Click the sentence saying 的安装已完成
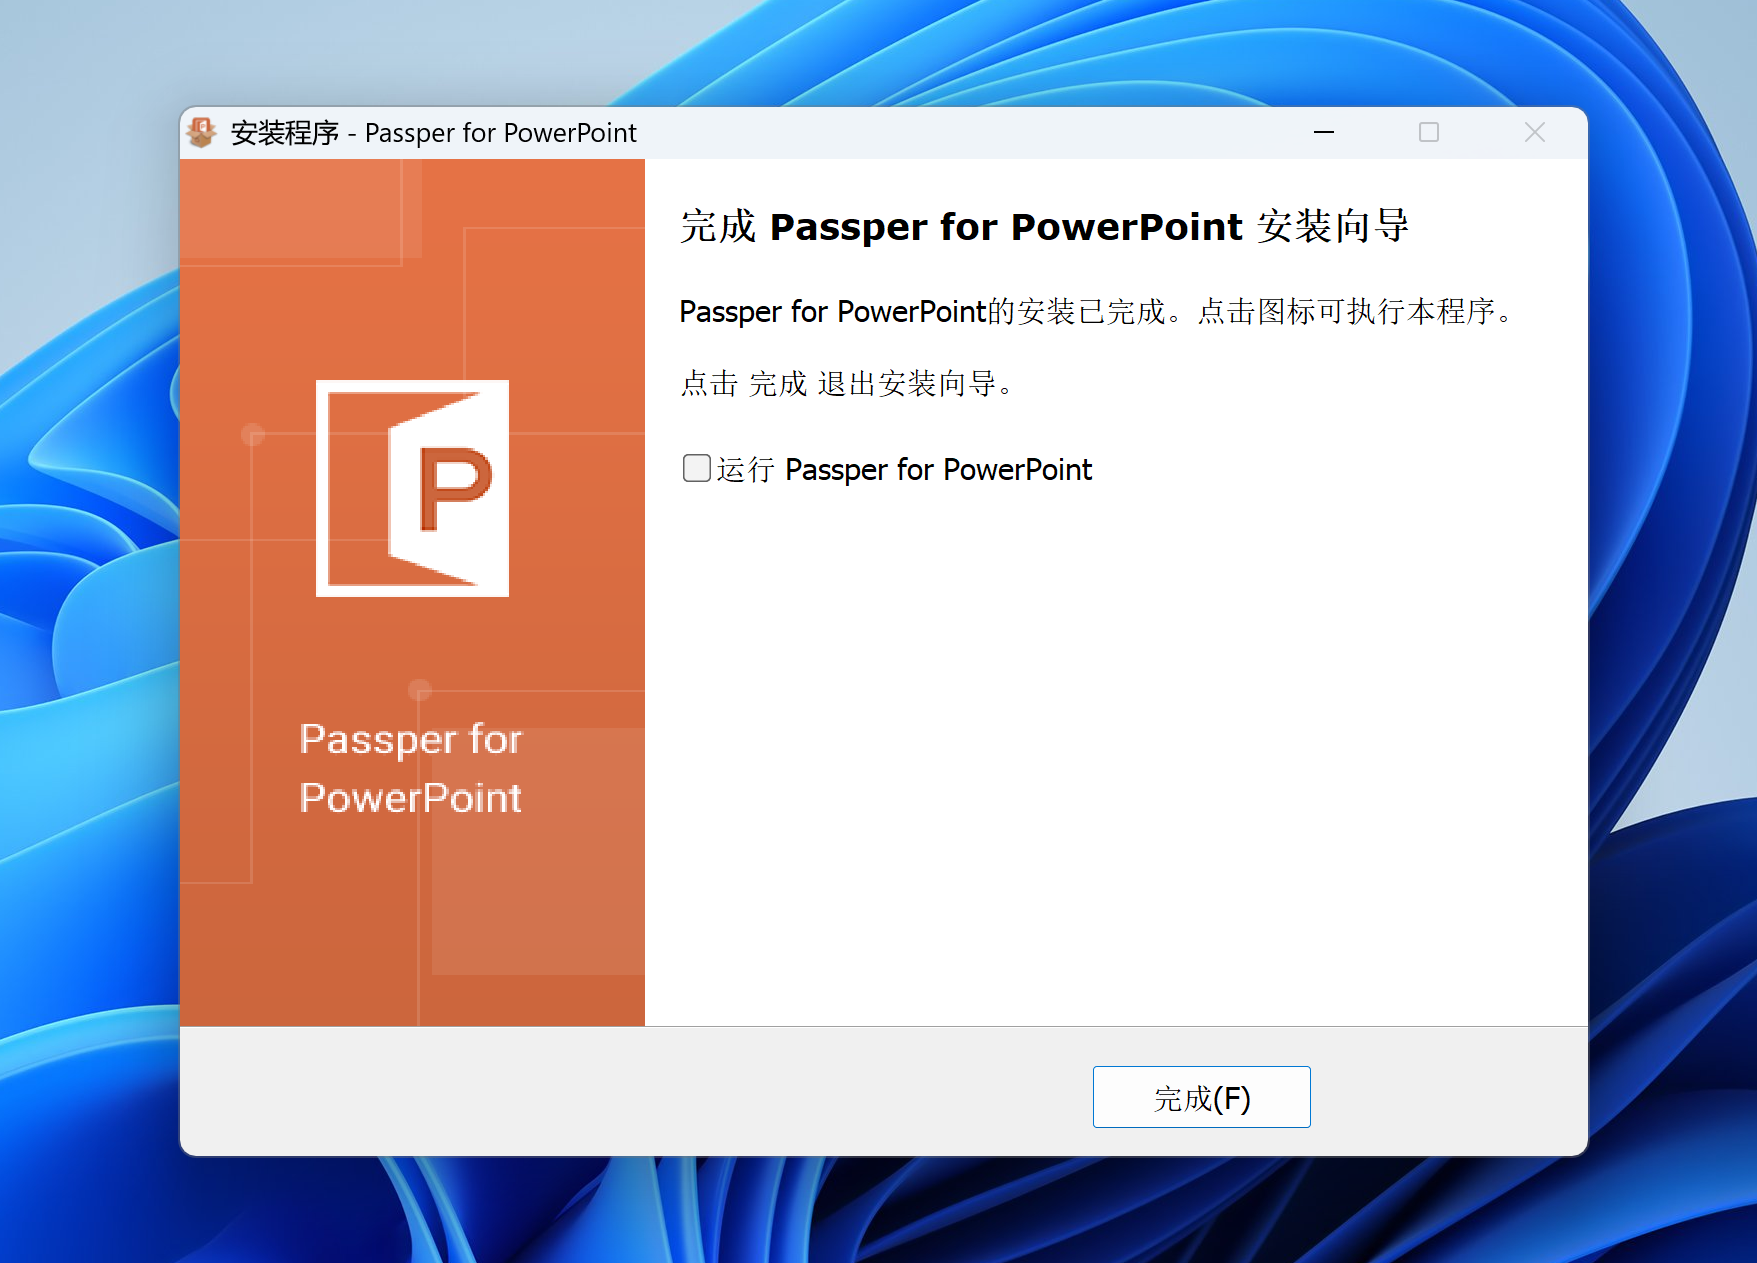Viewport: 1757px width, 1263px height. click(1096, 312)
